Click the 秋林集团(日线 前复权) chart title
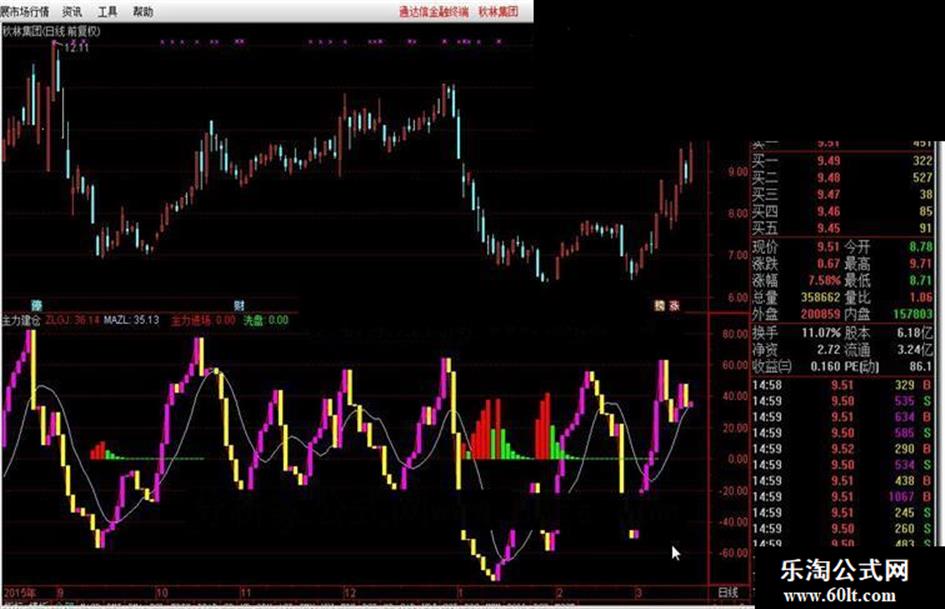This screenshot has width=945, height=609. click(51, 31)
